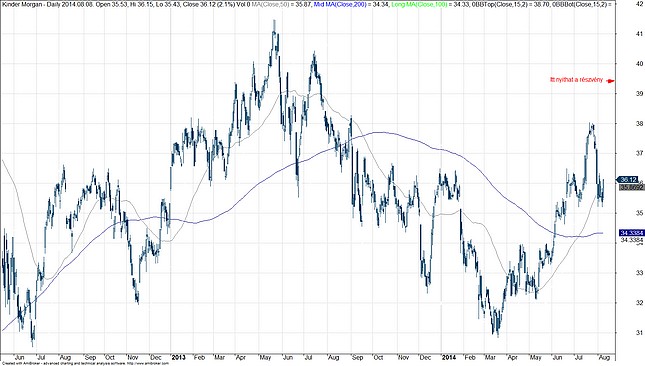Open the amibroker.com link in the footer
This screenshot has height=366, width=645.
click(148, 364)
